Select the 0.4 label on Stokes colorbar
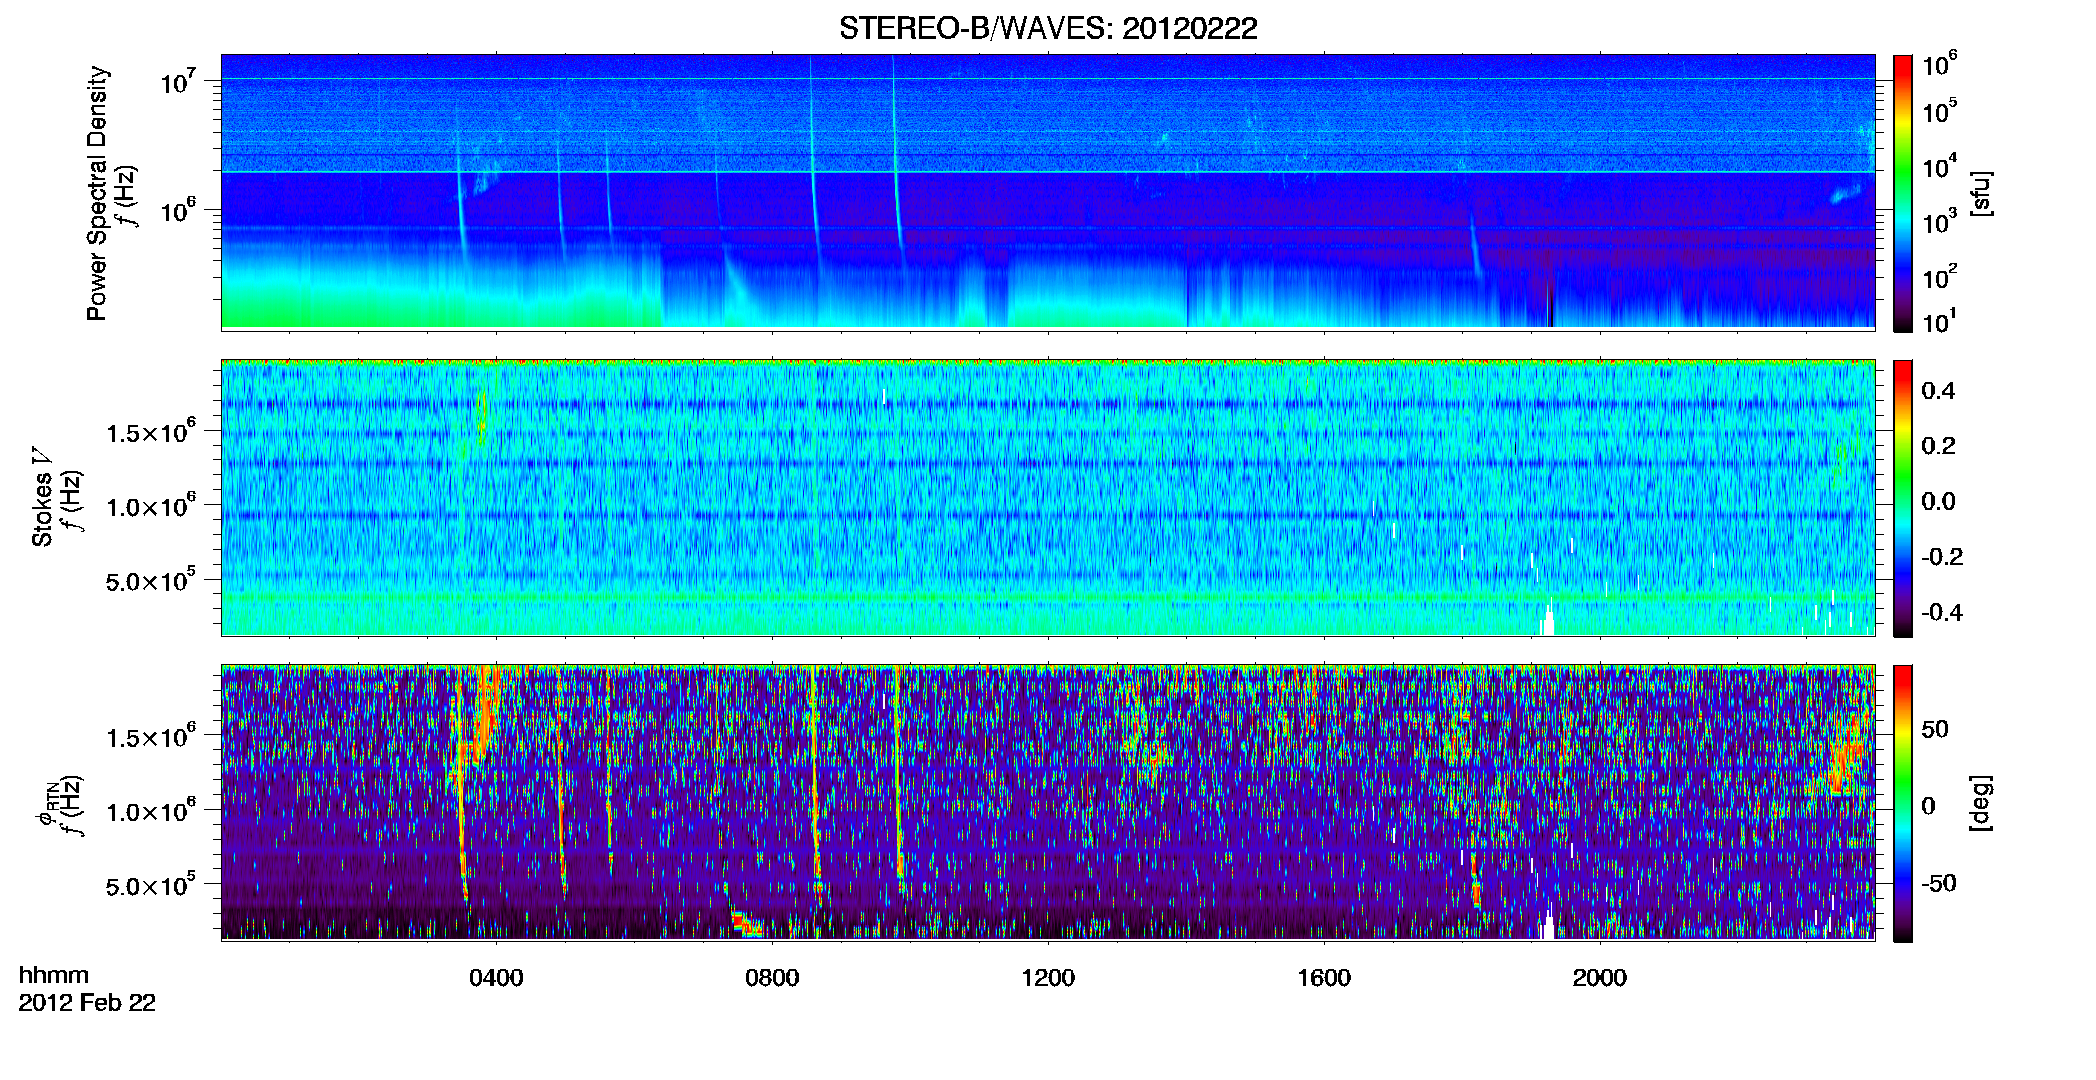 (x=1938, y=391)
